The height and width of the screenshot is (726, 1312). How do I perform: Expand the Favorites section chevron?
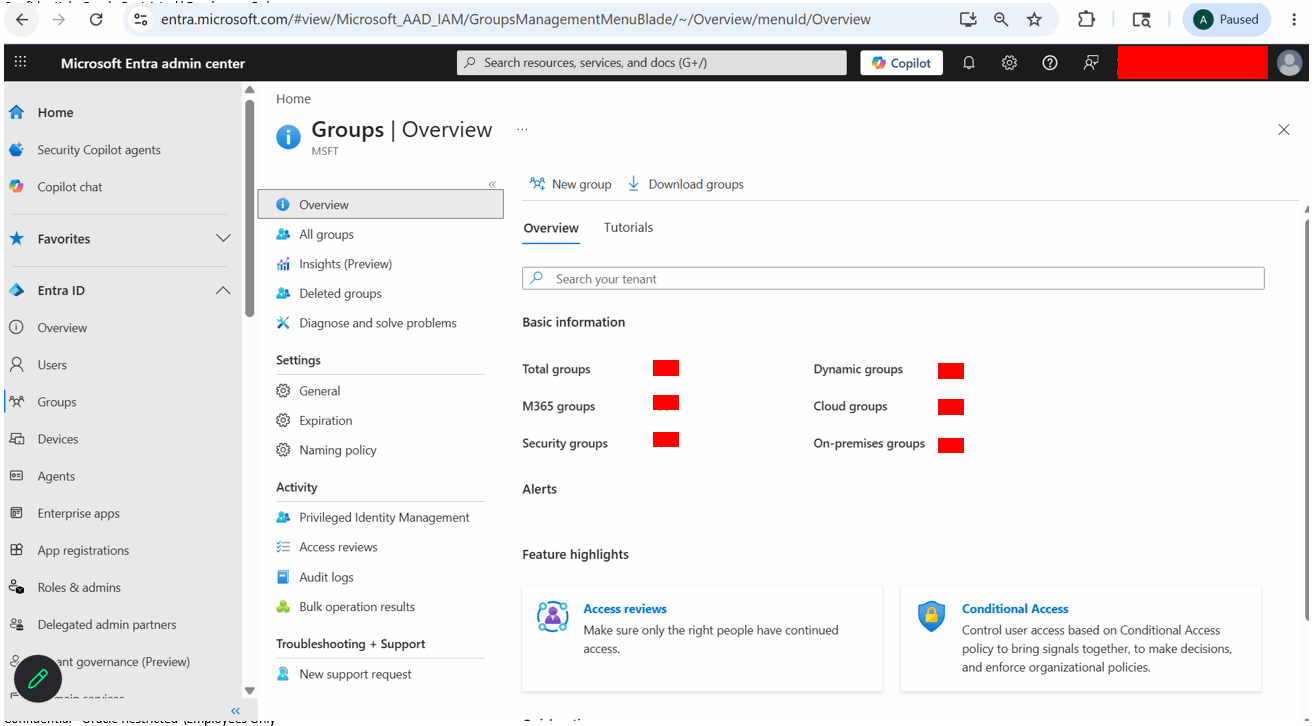223,239
